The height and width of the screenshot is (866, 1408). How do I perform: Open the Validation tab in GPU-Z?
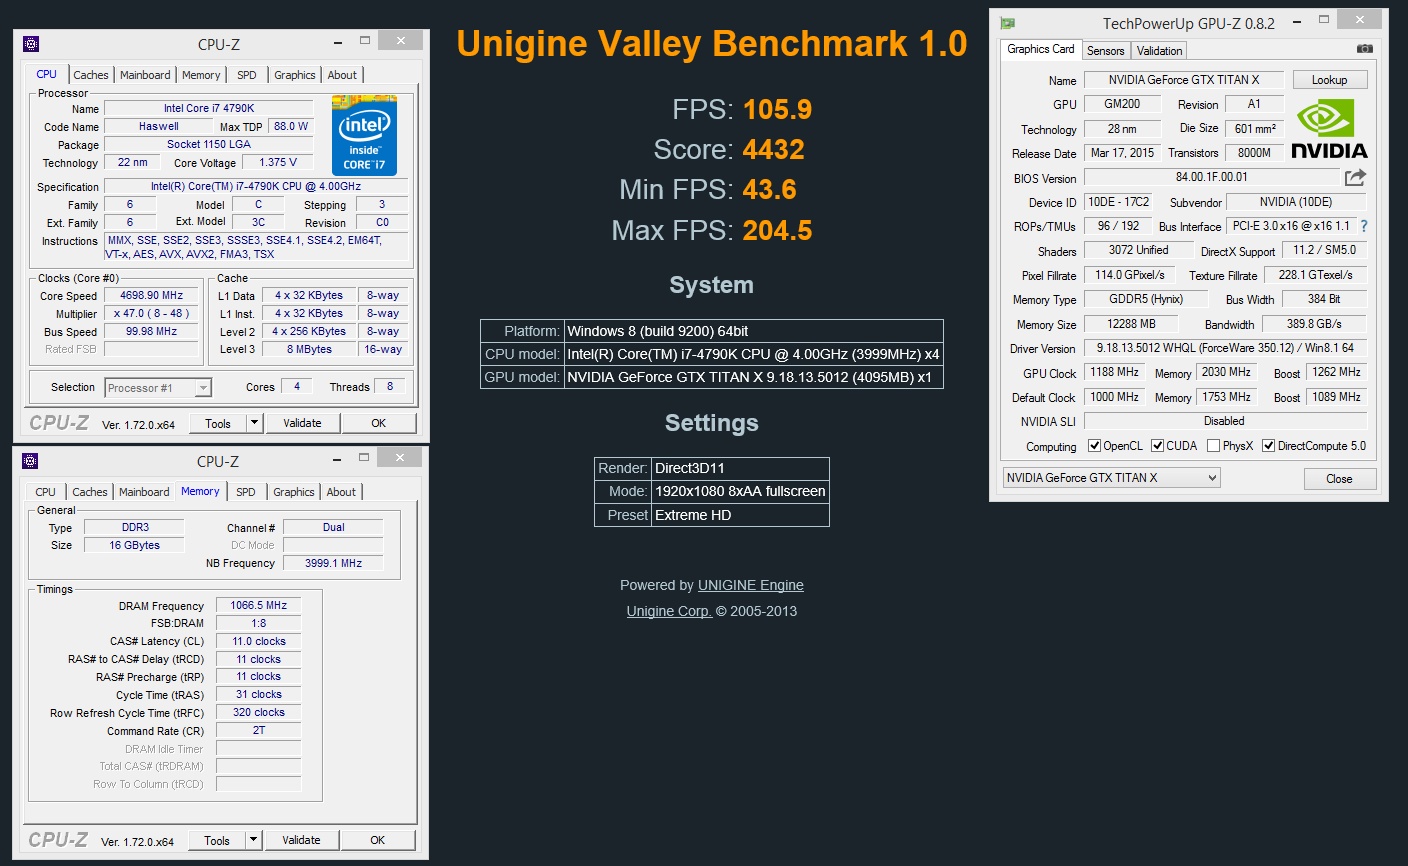[1159, 50]
